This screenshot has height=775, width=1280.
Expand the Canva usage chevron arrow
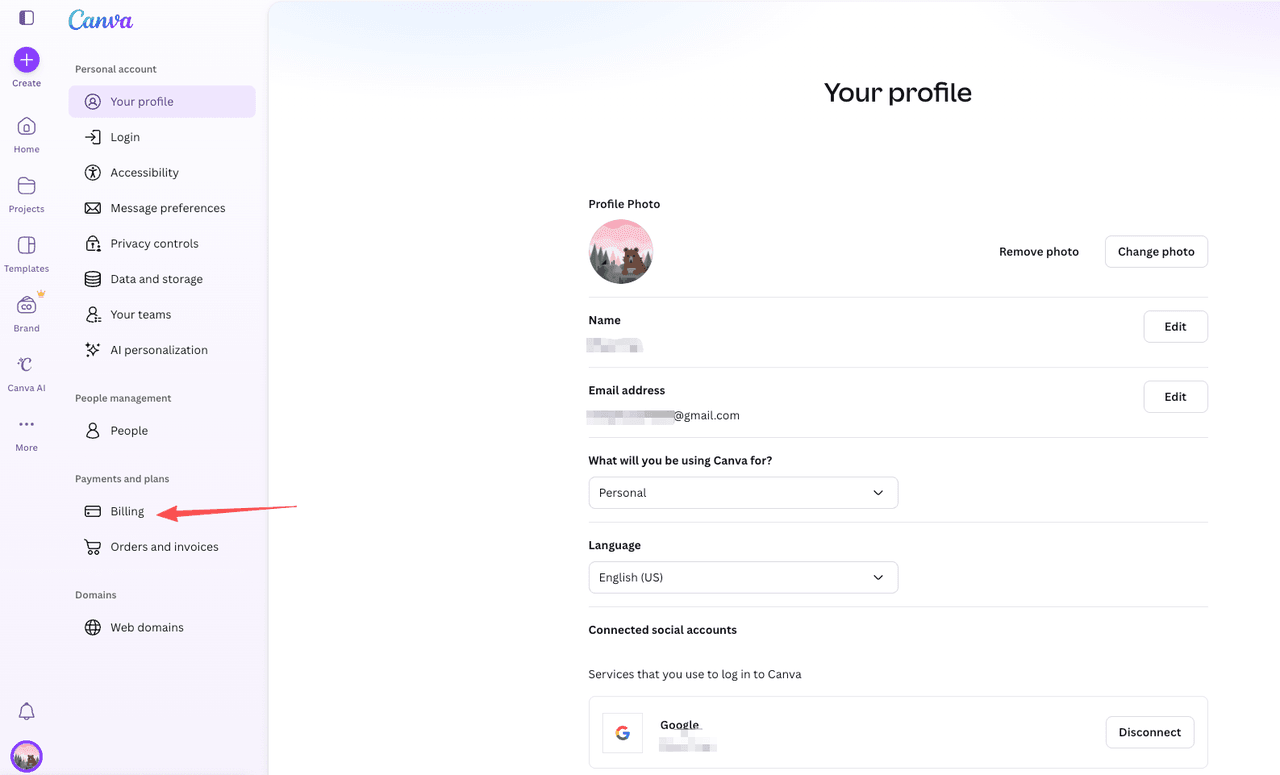878,492
